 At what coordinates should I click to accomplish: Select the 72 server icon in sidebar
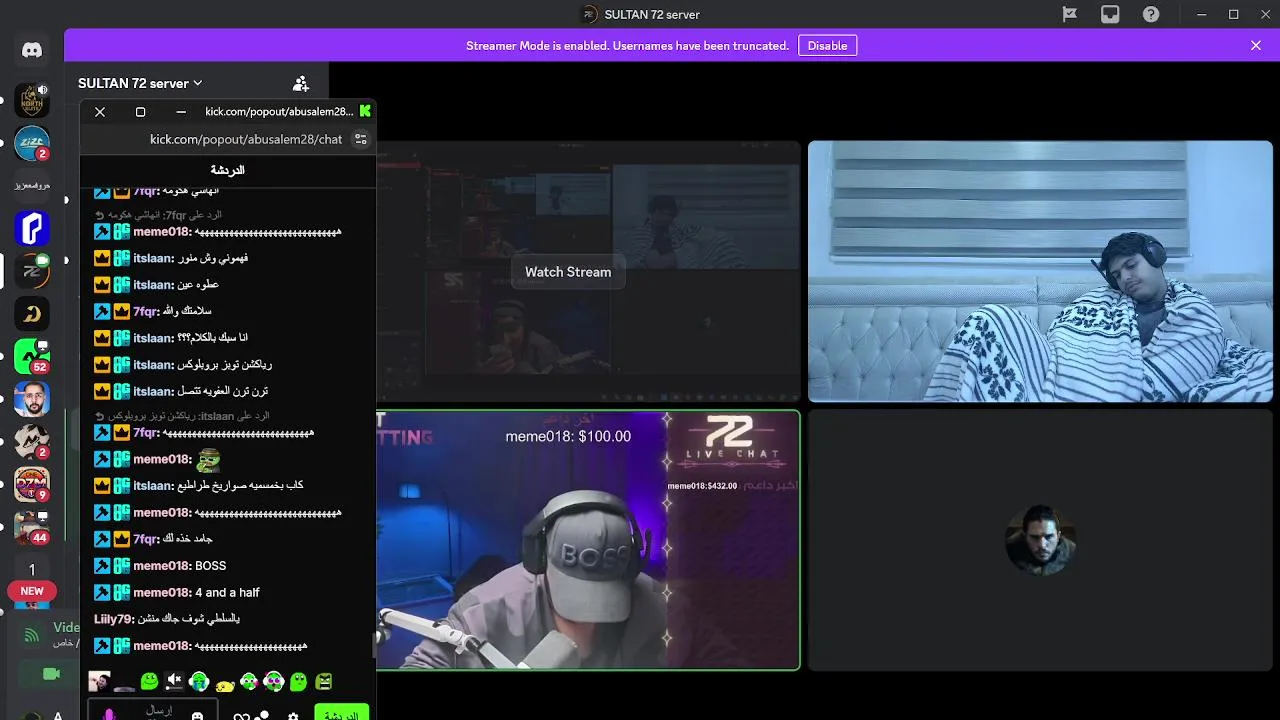point(31,271)
